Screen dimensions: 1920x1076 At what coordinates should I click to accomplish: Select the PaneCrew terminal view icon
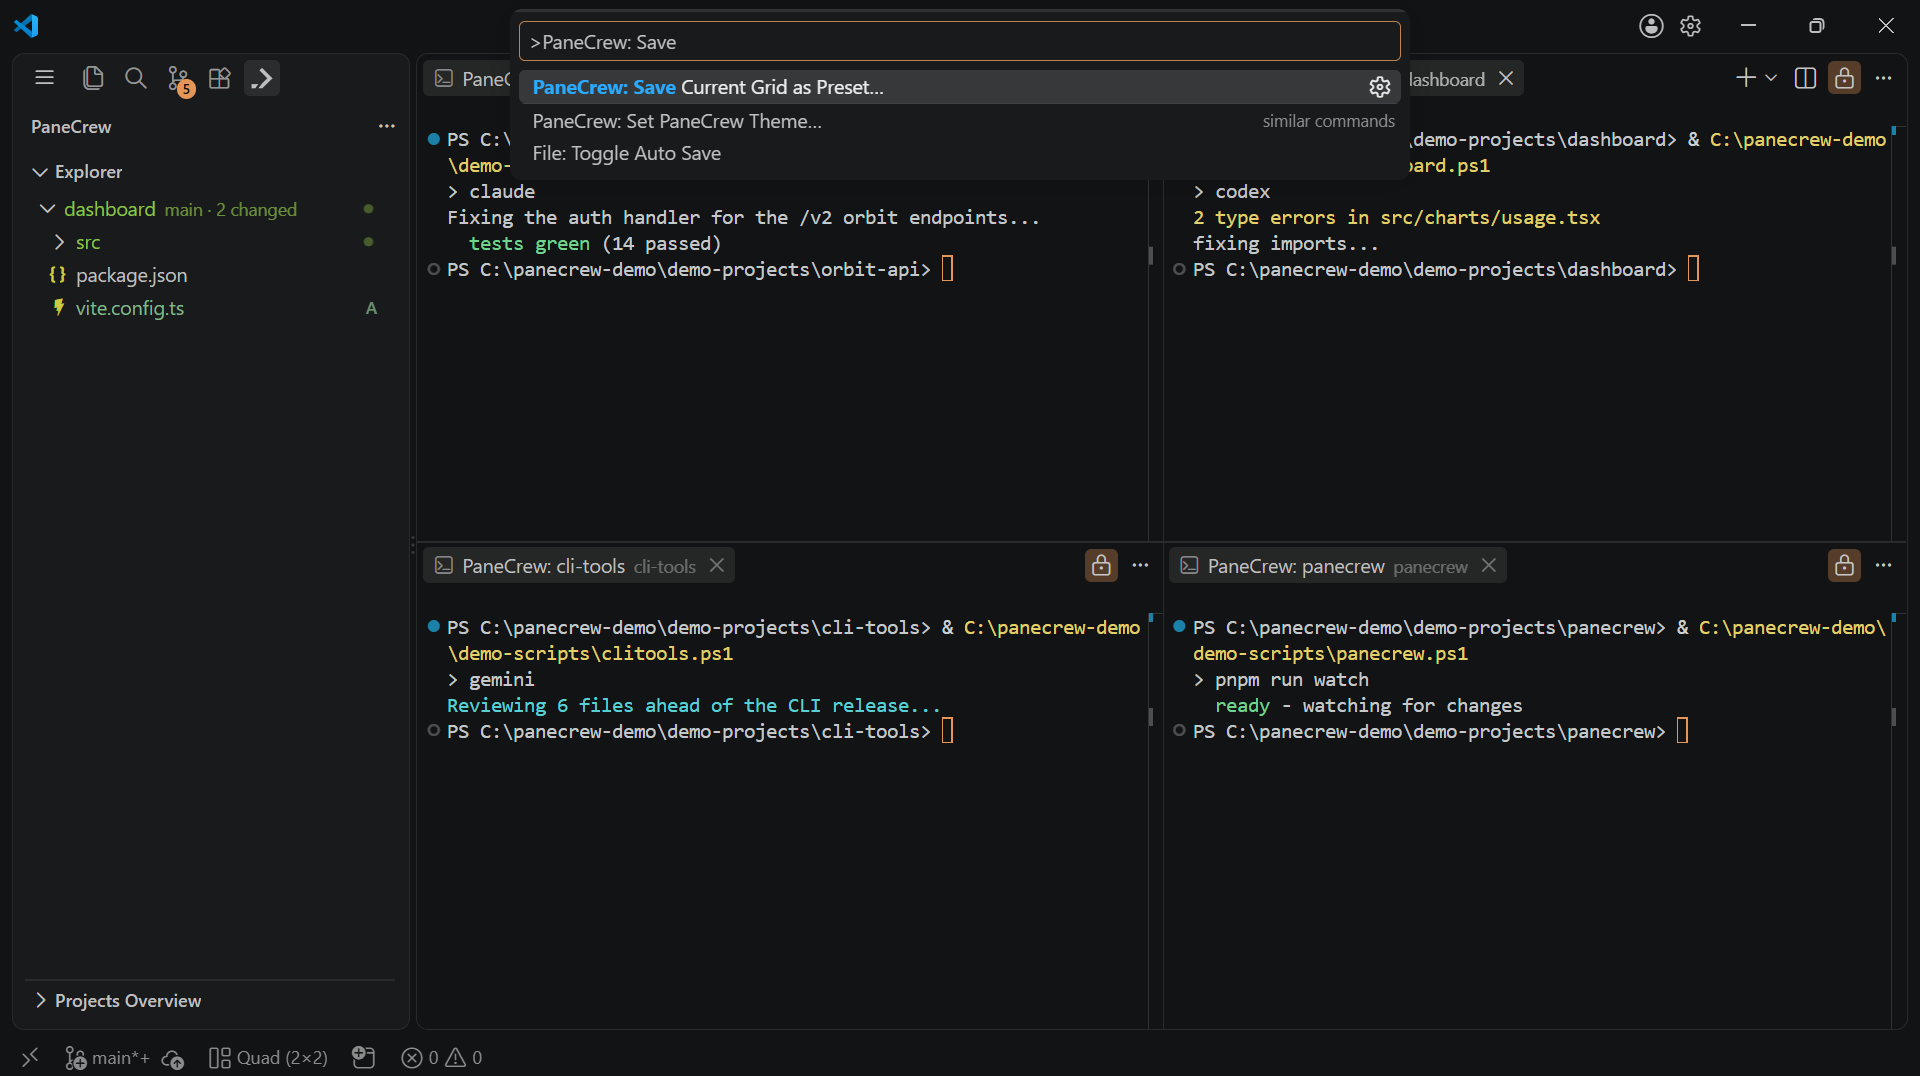tap(262, 78)
